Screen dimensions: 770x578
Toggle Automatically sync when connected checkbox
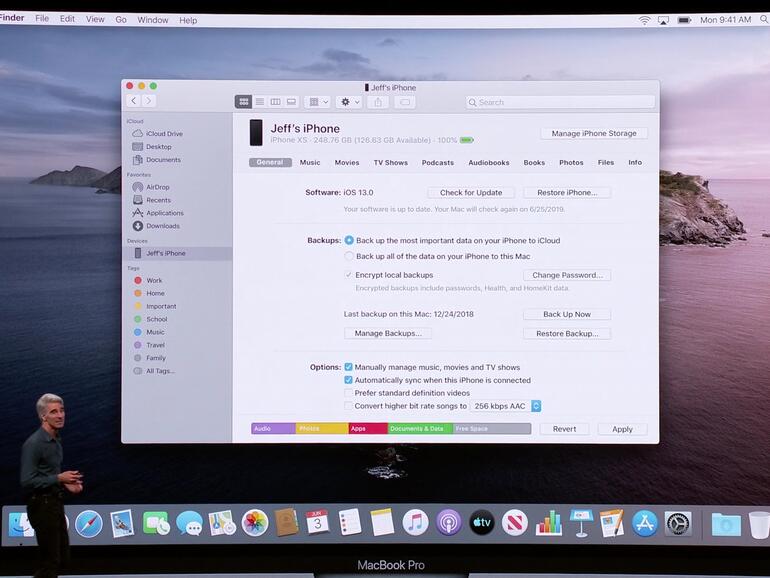pos(349,380)
